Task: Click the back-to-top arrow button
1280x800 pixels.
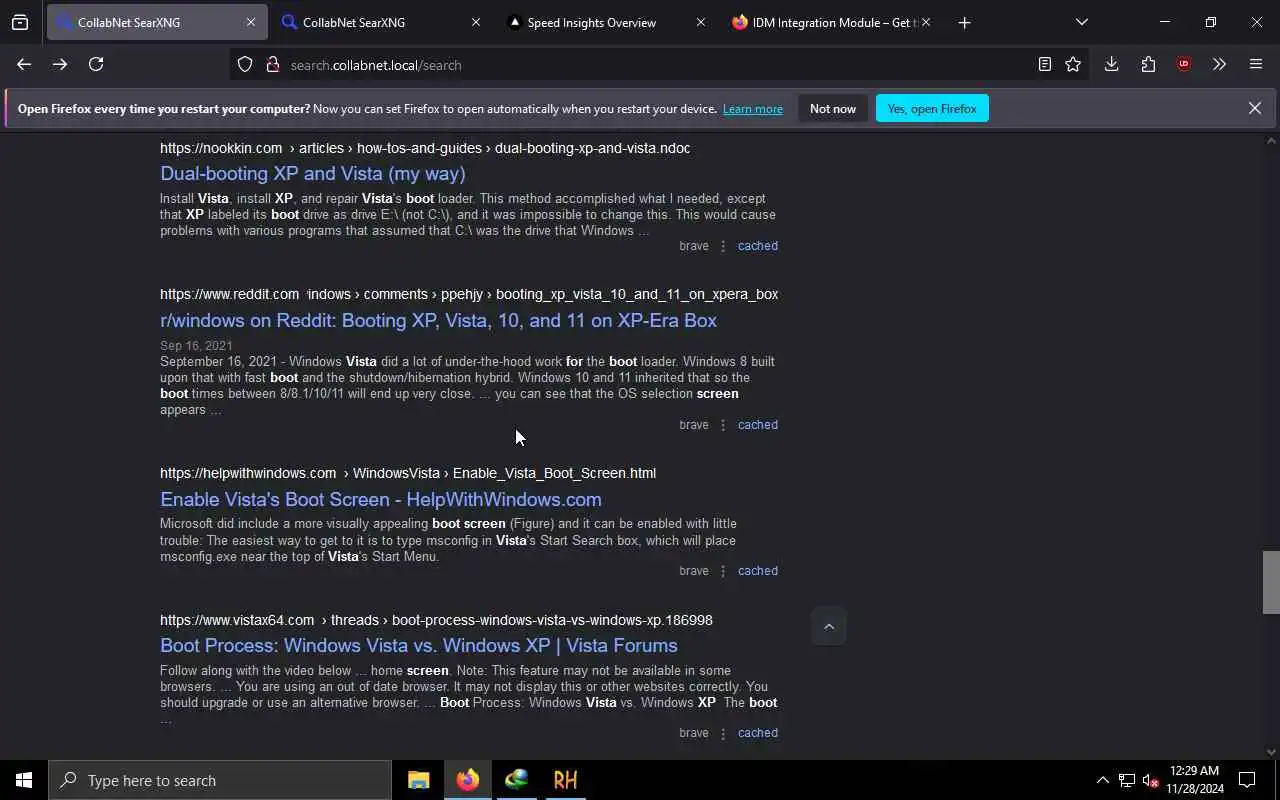Action: coord(828,626)
